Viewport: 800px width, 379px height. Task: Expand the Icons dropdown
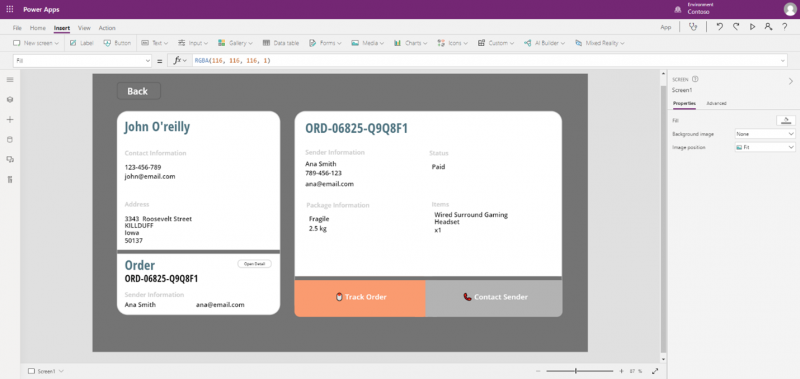tap(465, 43)
